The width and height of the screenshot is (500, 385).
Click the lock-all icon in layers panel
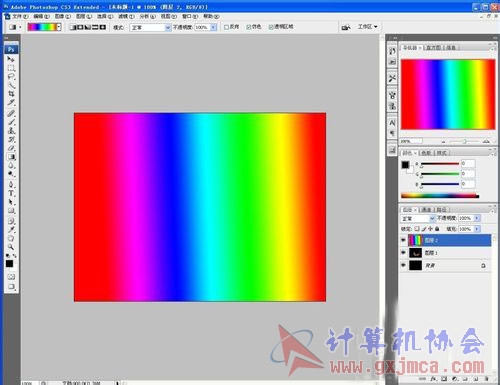(x=437, y=229)
